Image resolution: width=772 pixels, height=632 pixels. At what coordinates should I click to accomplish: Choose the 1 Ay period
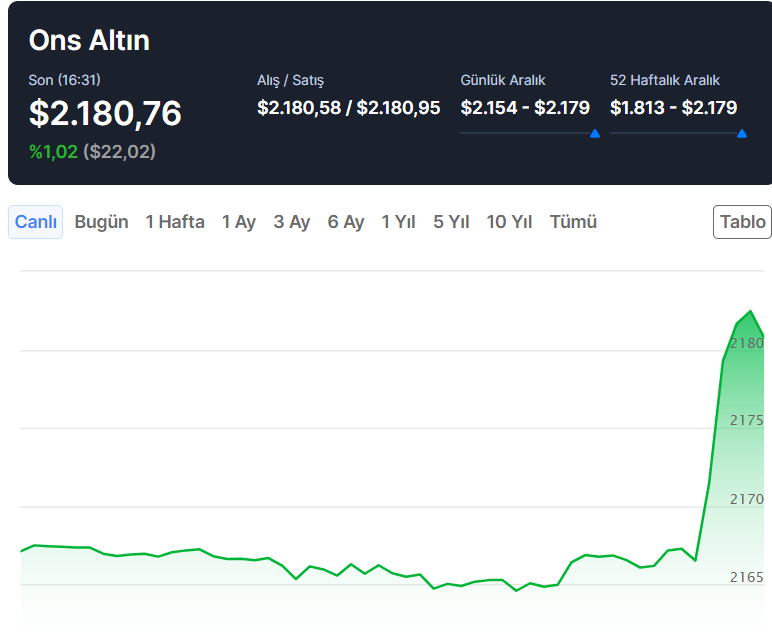[x=239, y=222]
